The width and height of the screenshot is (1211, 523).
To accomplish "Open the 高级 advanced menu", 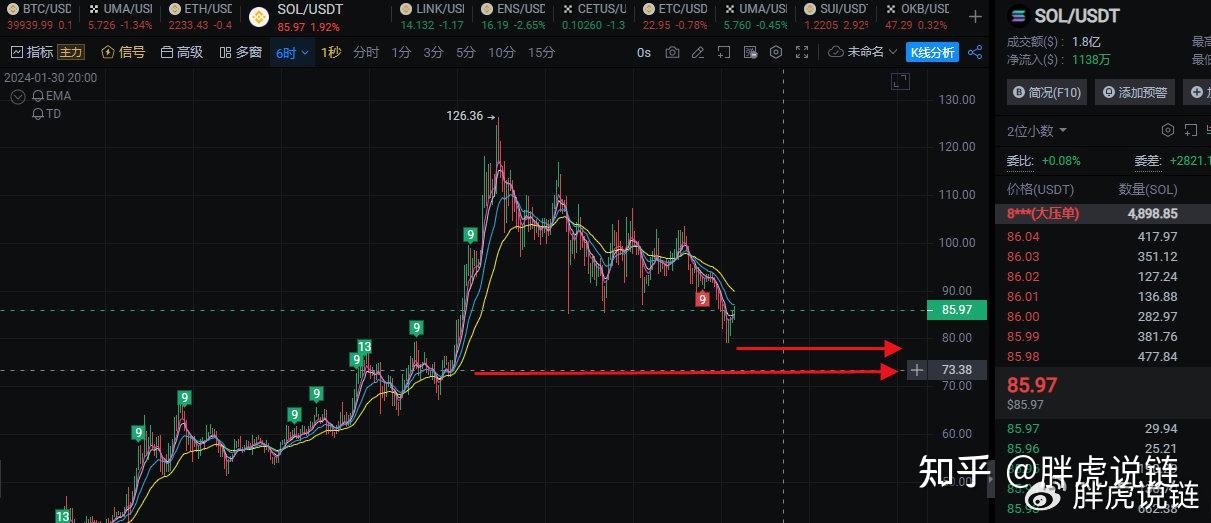I will (x=181, y=52).
